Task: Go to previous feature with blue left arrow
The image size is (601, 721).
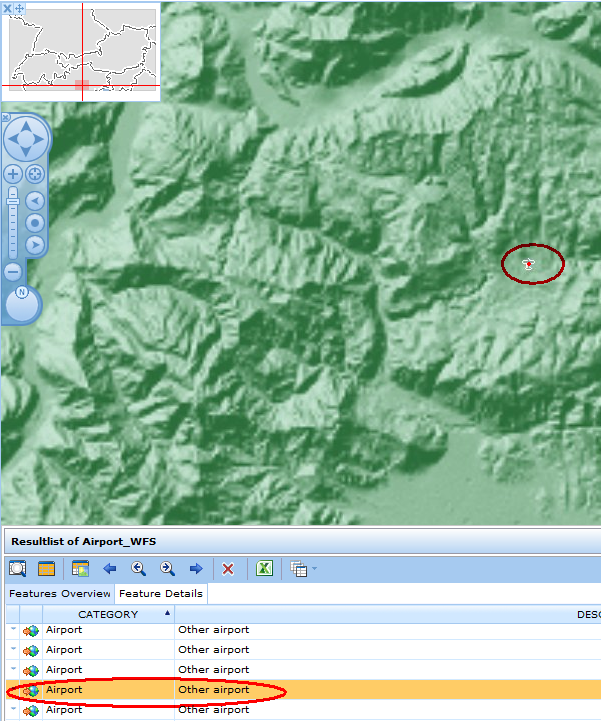Action: (x=109, y=569)
